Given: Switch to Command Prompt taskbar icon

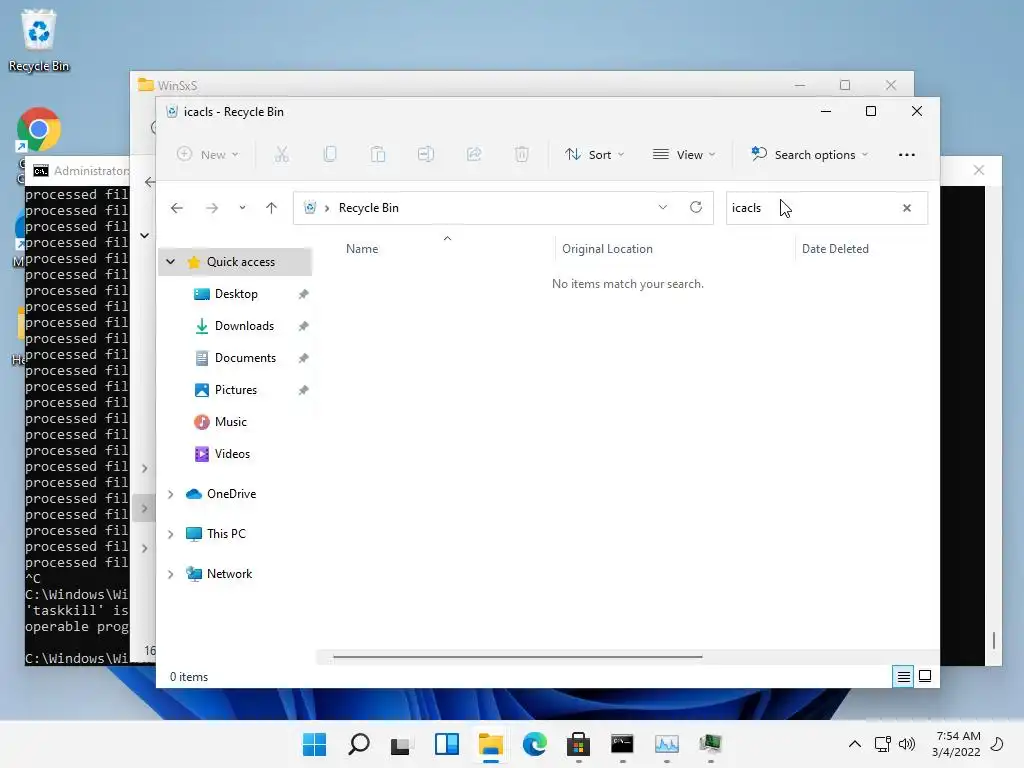Looking at the screenshot, I should click(x=622, y=744).
